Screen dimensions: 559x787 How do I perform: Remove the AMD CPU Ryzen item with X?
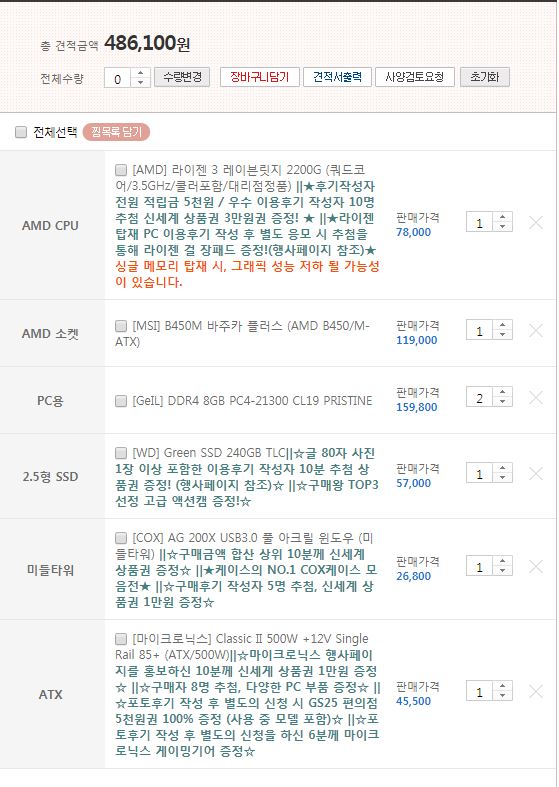click(x=535, y=222)
